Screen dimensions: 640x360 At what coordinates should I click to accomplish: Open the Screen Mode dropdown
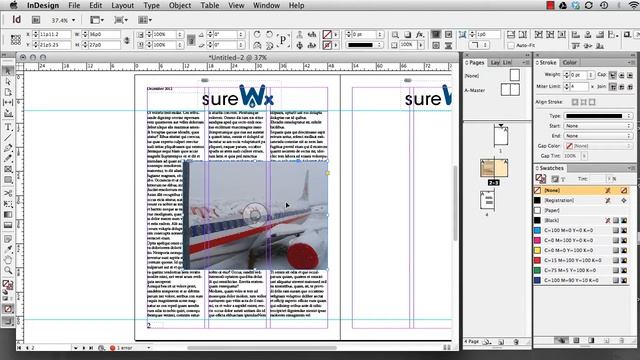tap(121, 20)
